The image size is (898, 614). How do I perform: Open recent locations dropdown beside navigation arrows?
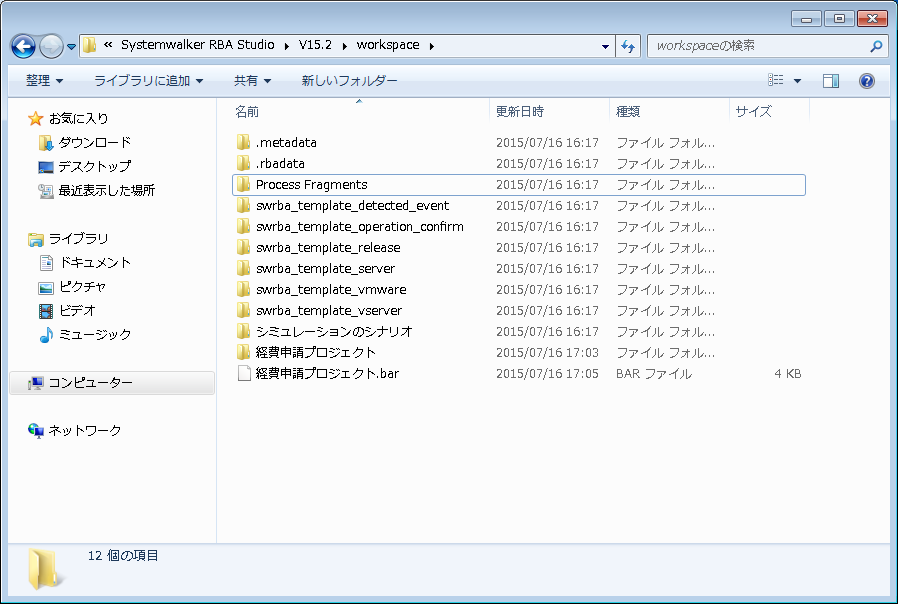click(x=71, y=46)
